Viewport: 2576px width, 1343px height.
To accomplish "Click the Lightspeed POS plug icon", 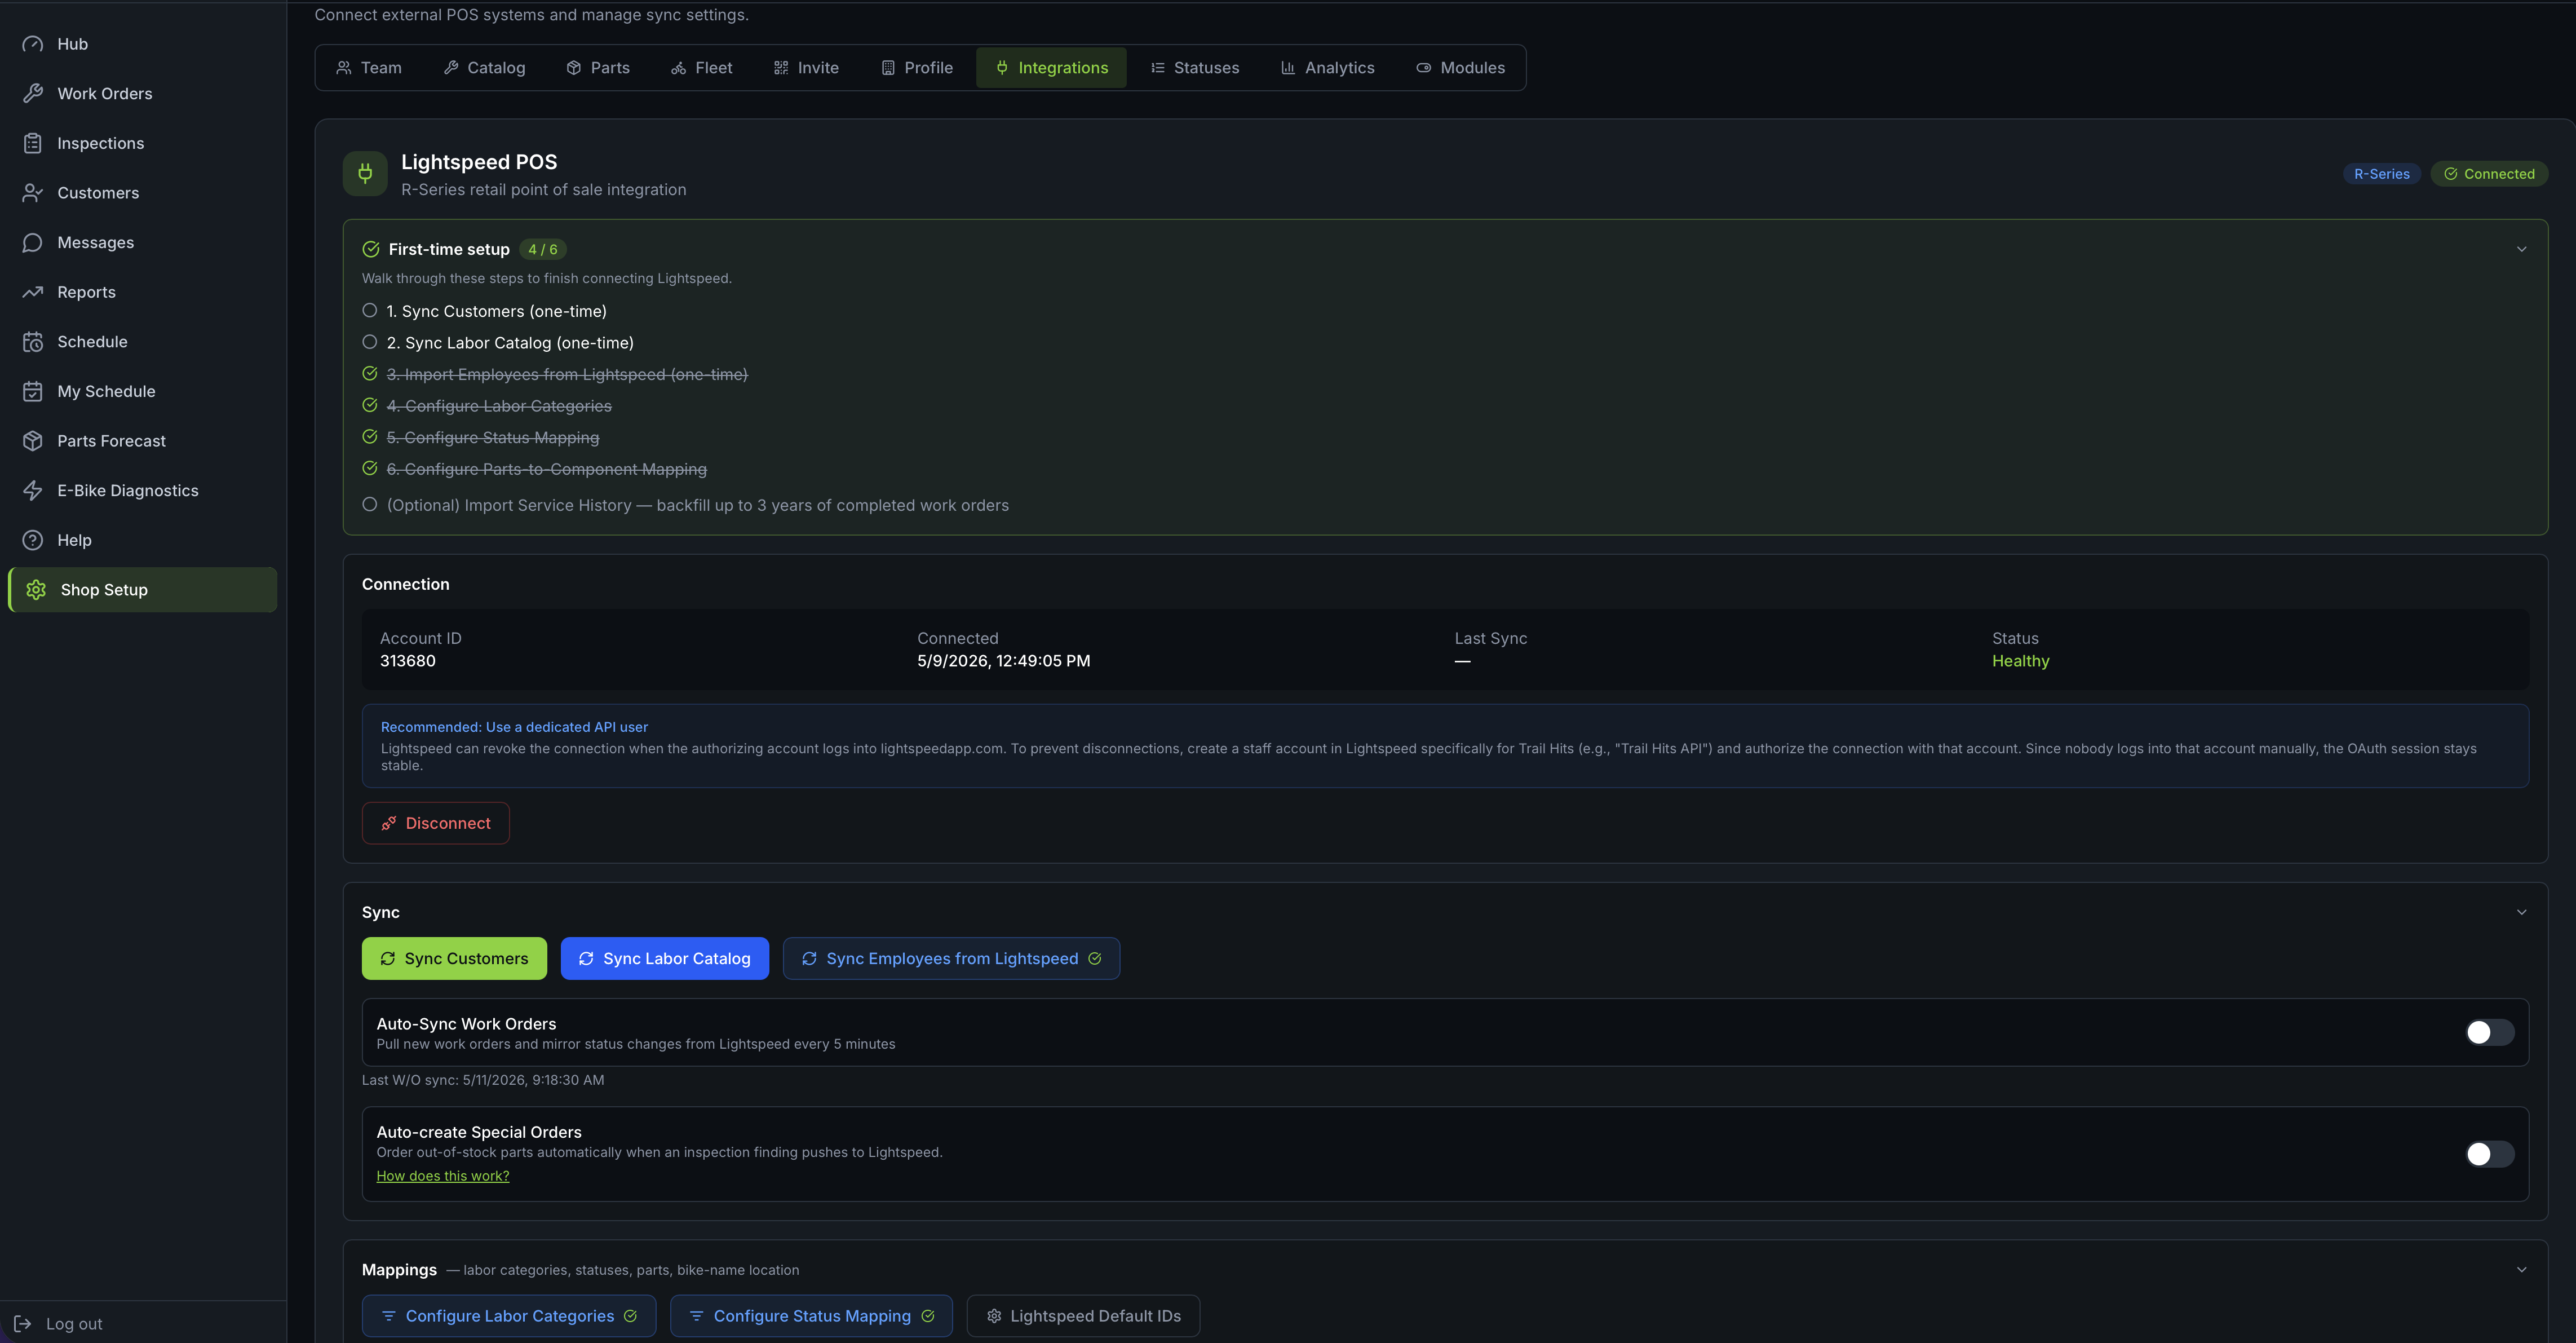I will pos(365,174).
